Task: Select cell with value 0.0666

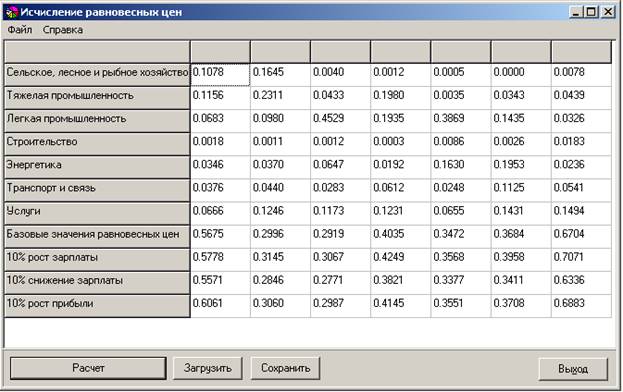Action: coord(221,213)
